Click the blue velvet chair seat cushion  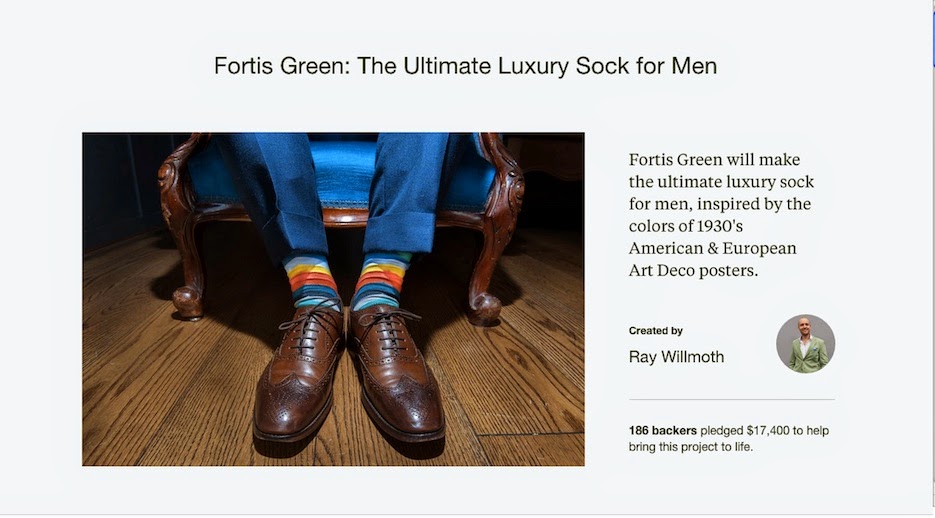coord(345,173)
